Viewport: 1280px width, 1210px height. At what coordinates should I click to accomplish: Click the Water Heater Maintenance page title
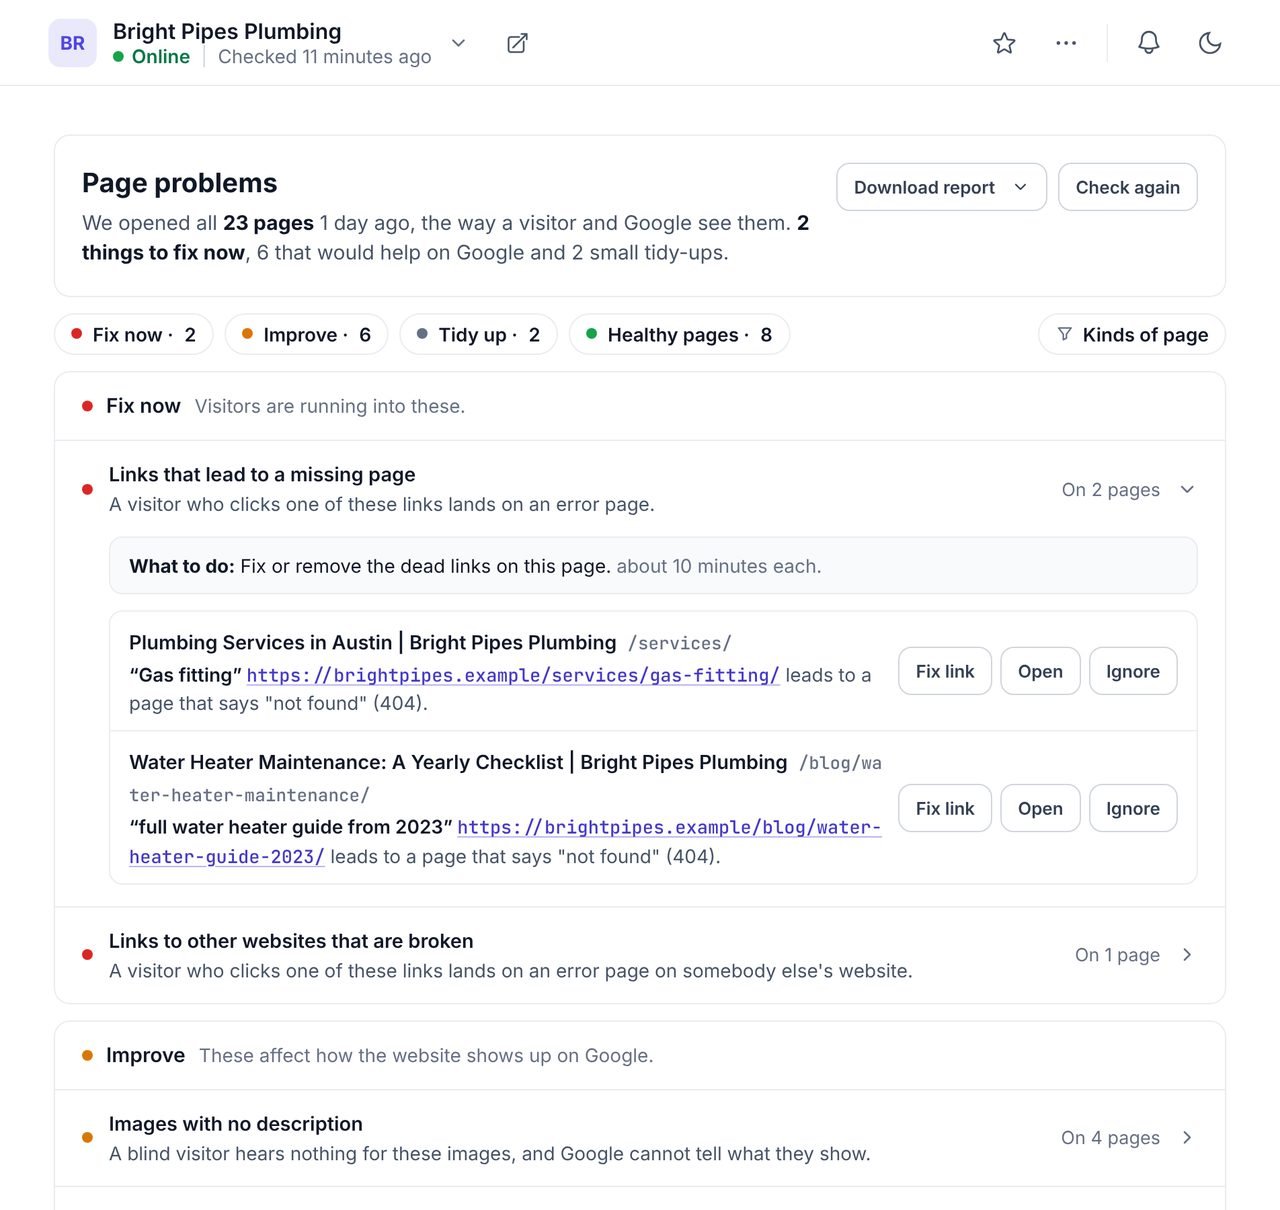coord(458,762)
